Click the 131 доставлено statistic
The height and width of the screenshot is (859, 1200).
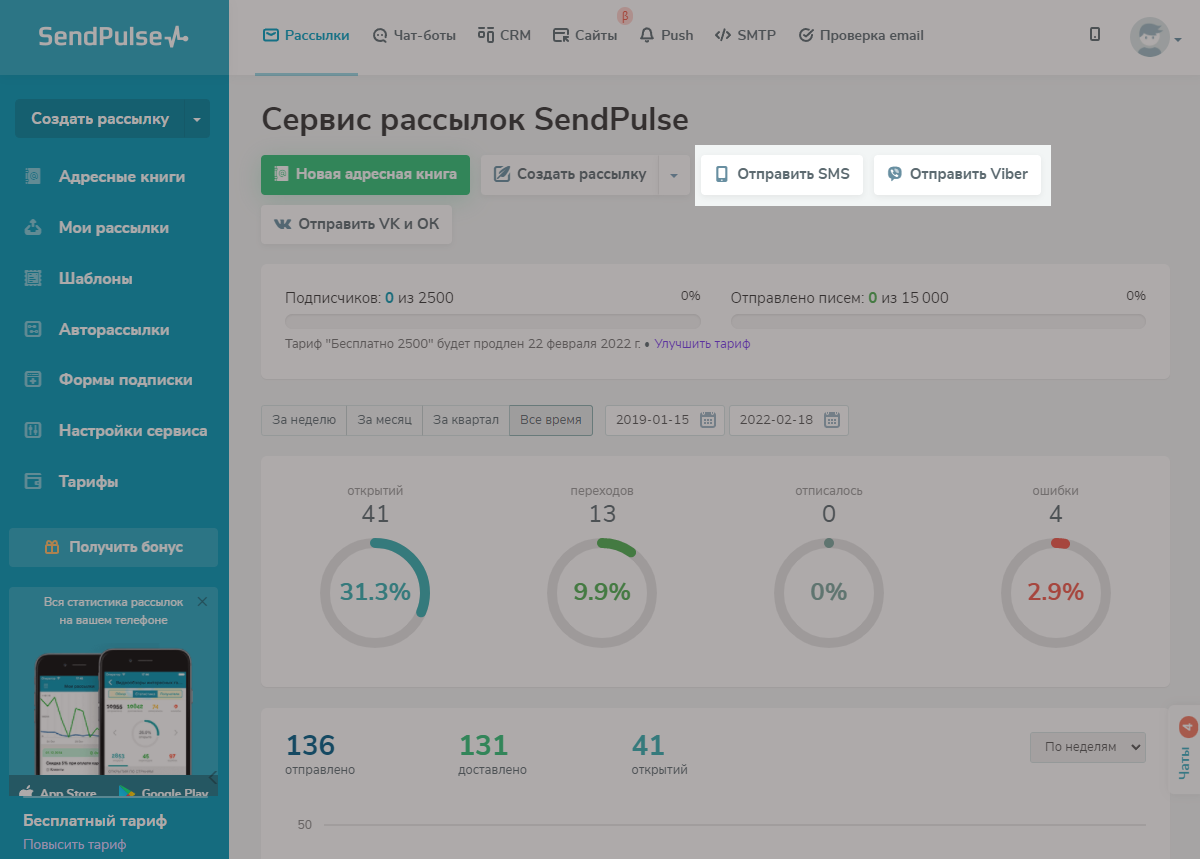pos(493,754)
